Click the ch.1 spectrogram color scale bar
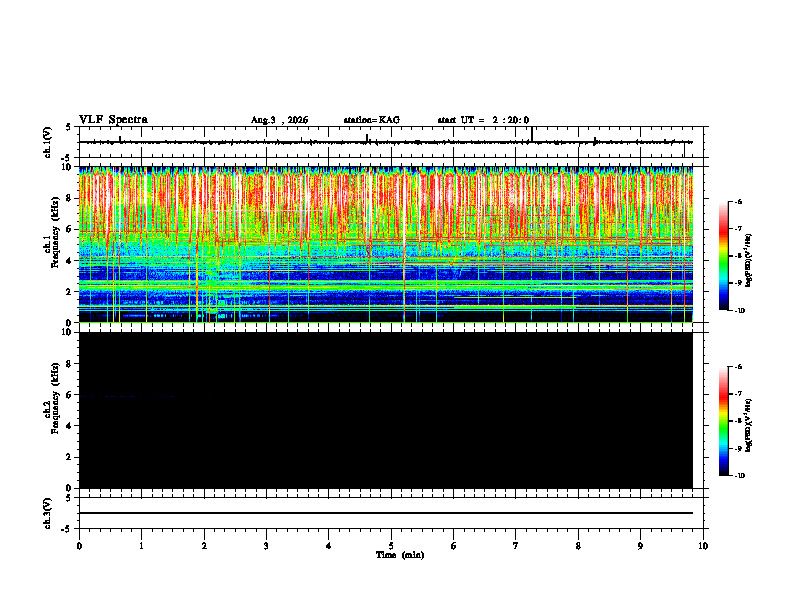 click(724, 256)
